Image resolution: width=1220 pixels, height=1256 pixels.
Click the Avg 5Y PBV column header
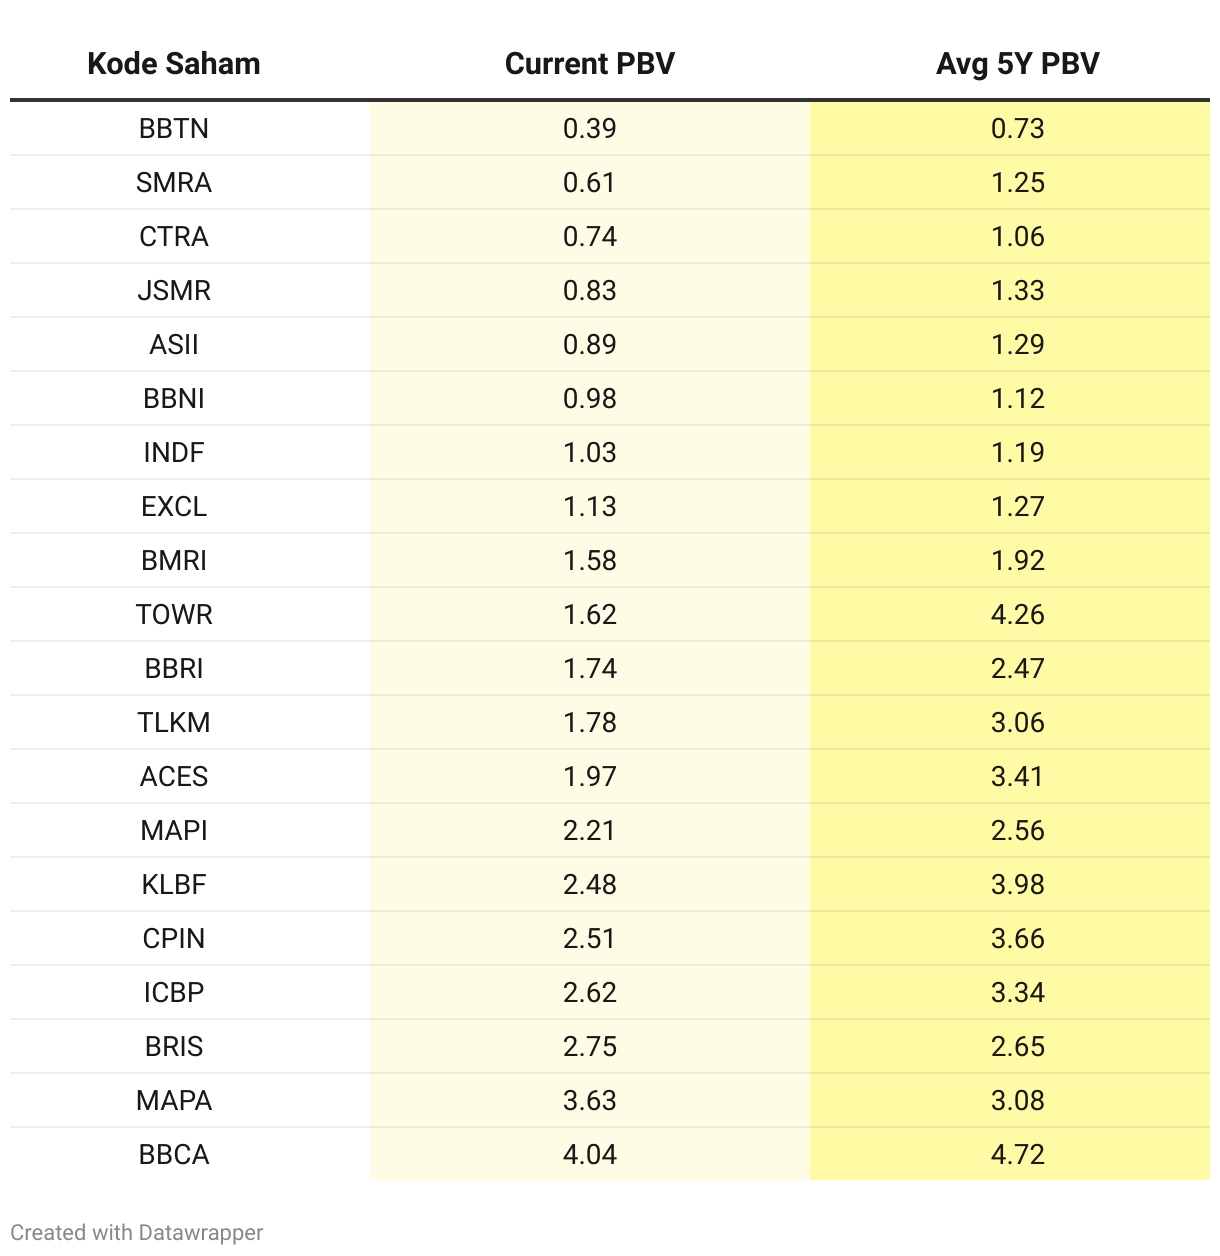1017,64
